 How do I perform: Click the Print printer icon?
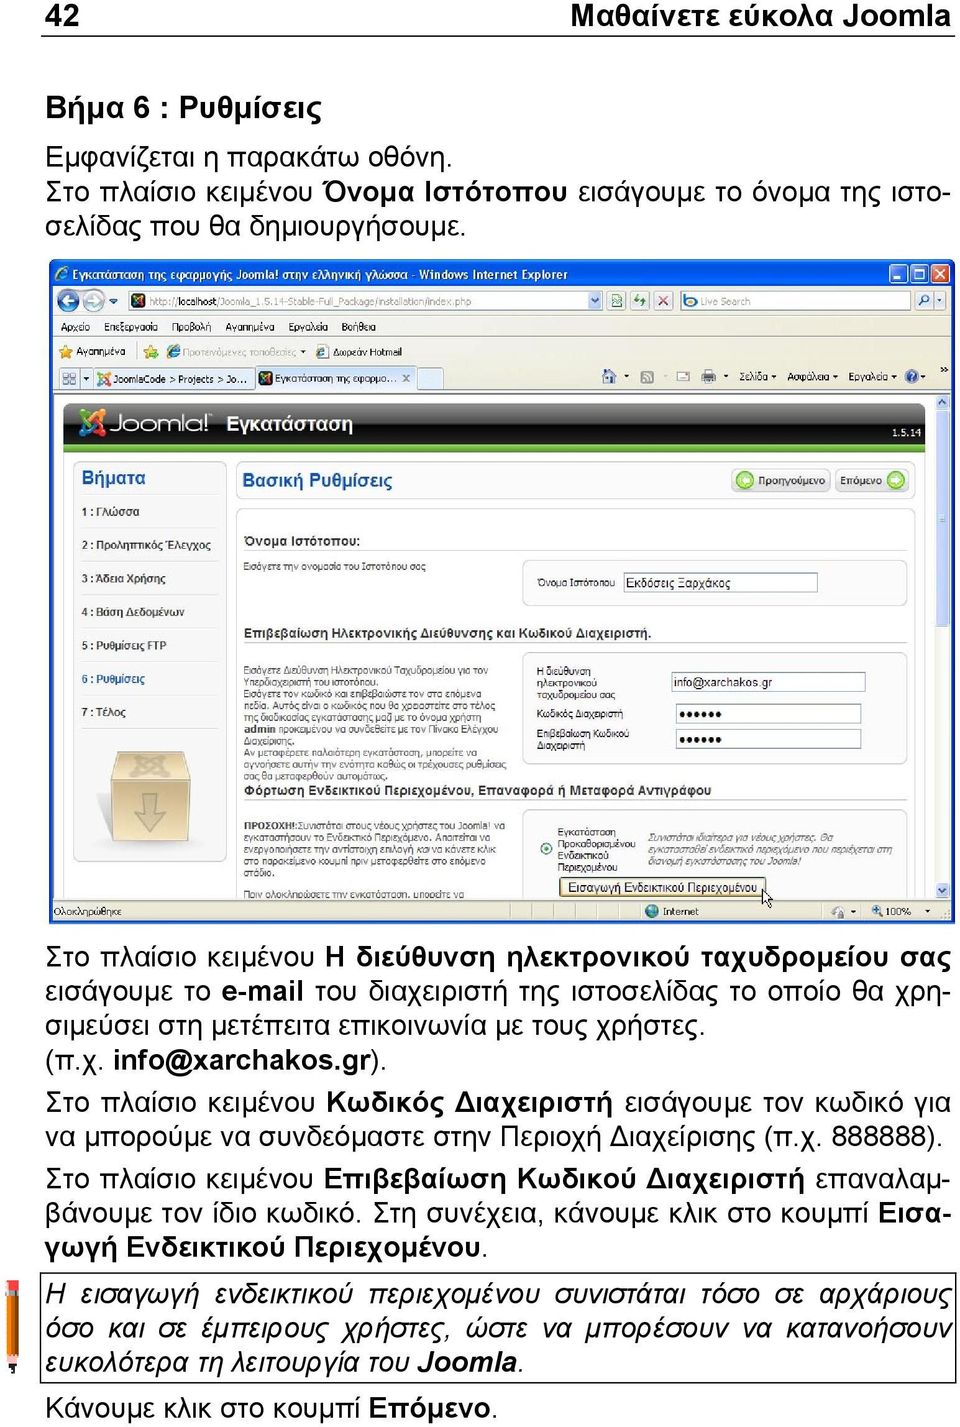[x=709, y=377]
